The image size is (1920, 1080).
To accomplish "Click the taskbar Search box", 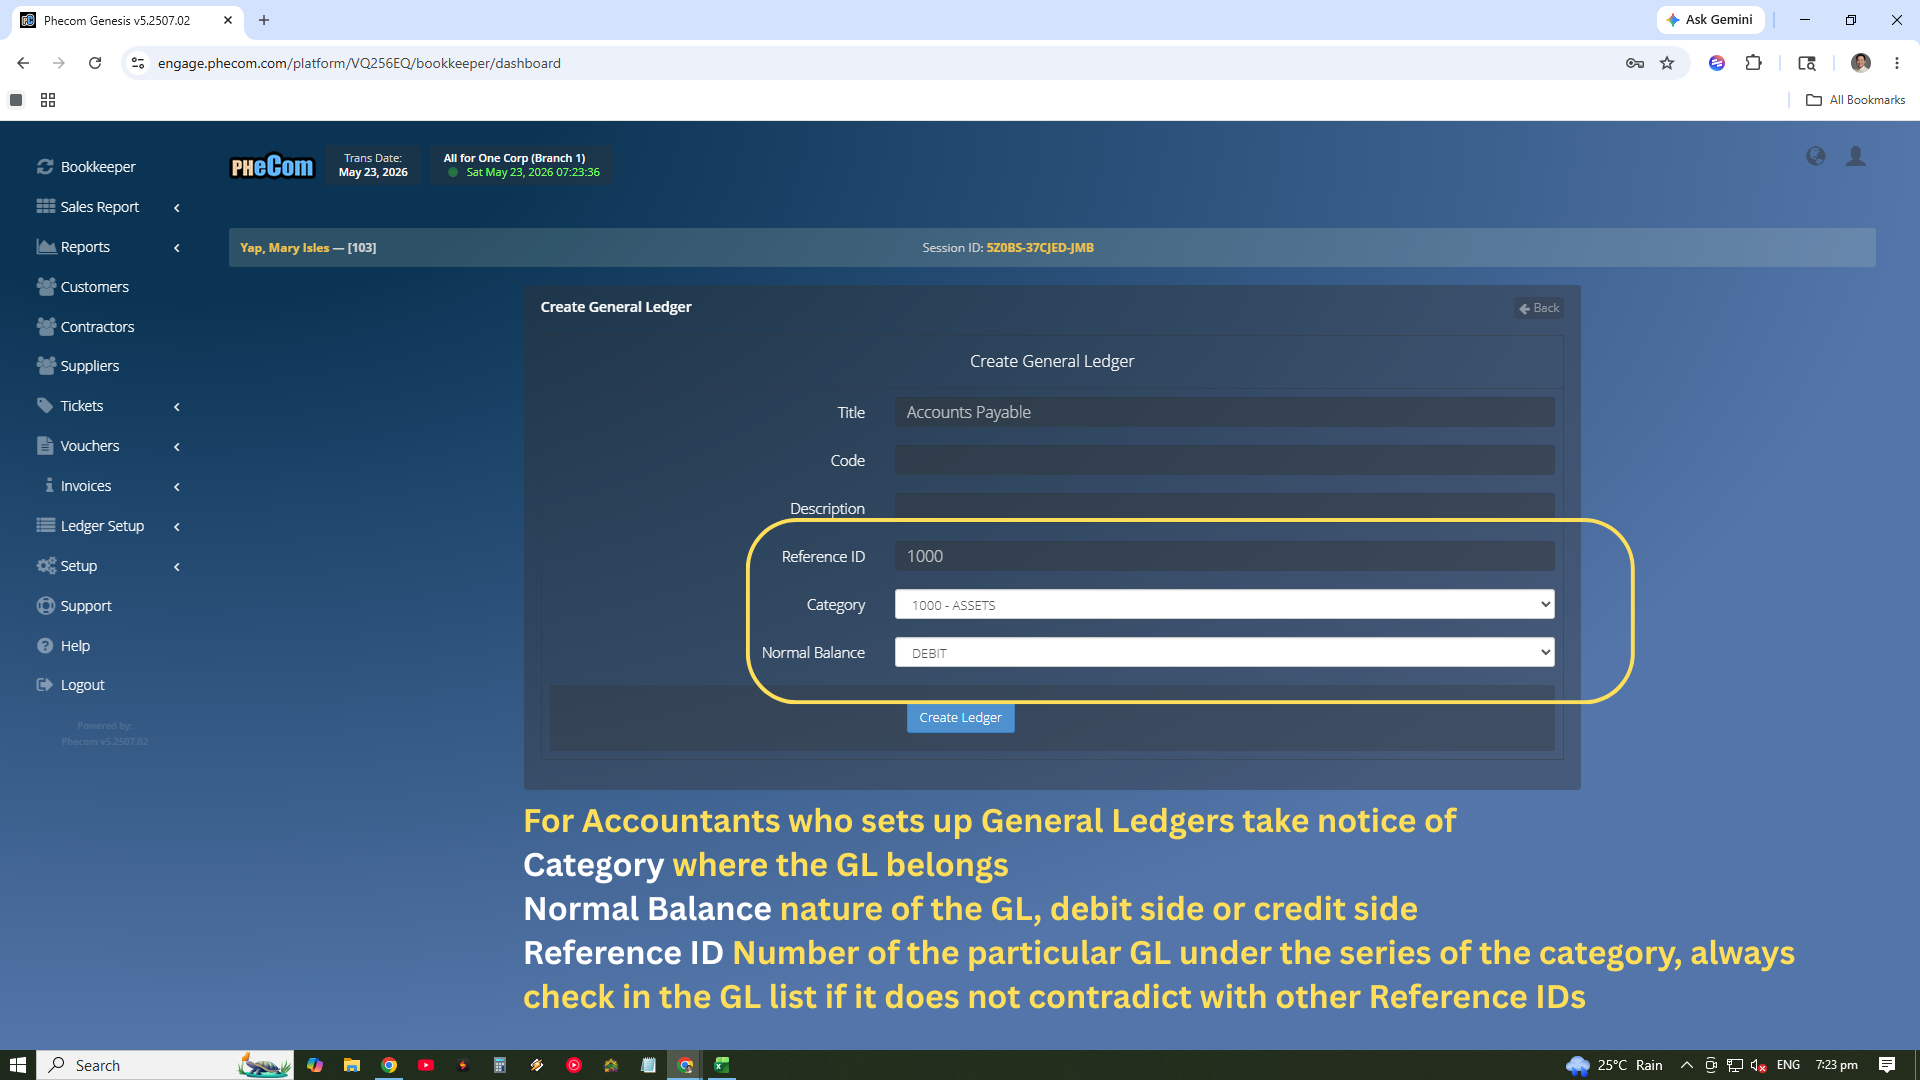I will tap(165, 1065).
